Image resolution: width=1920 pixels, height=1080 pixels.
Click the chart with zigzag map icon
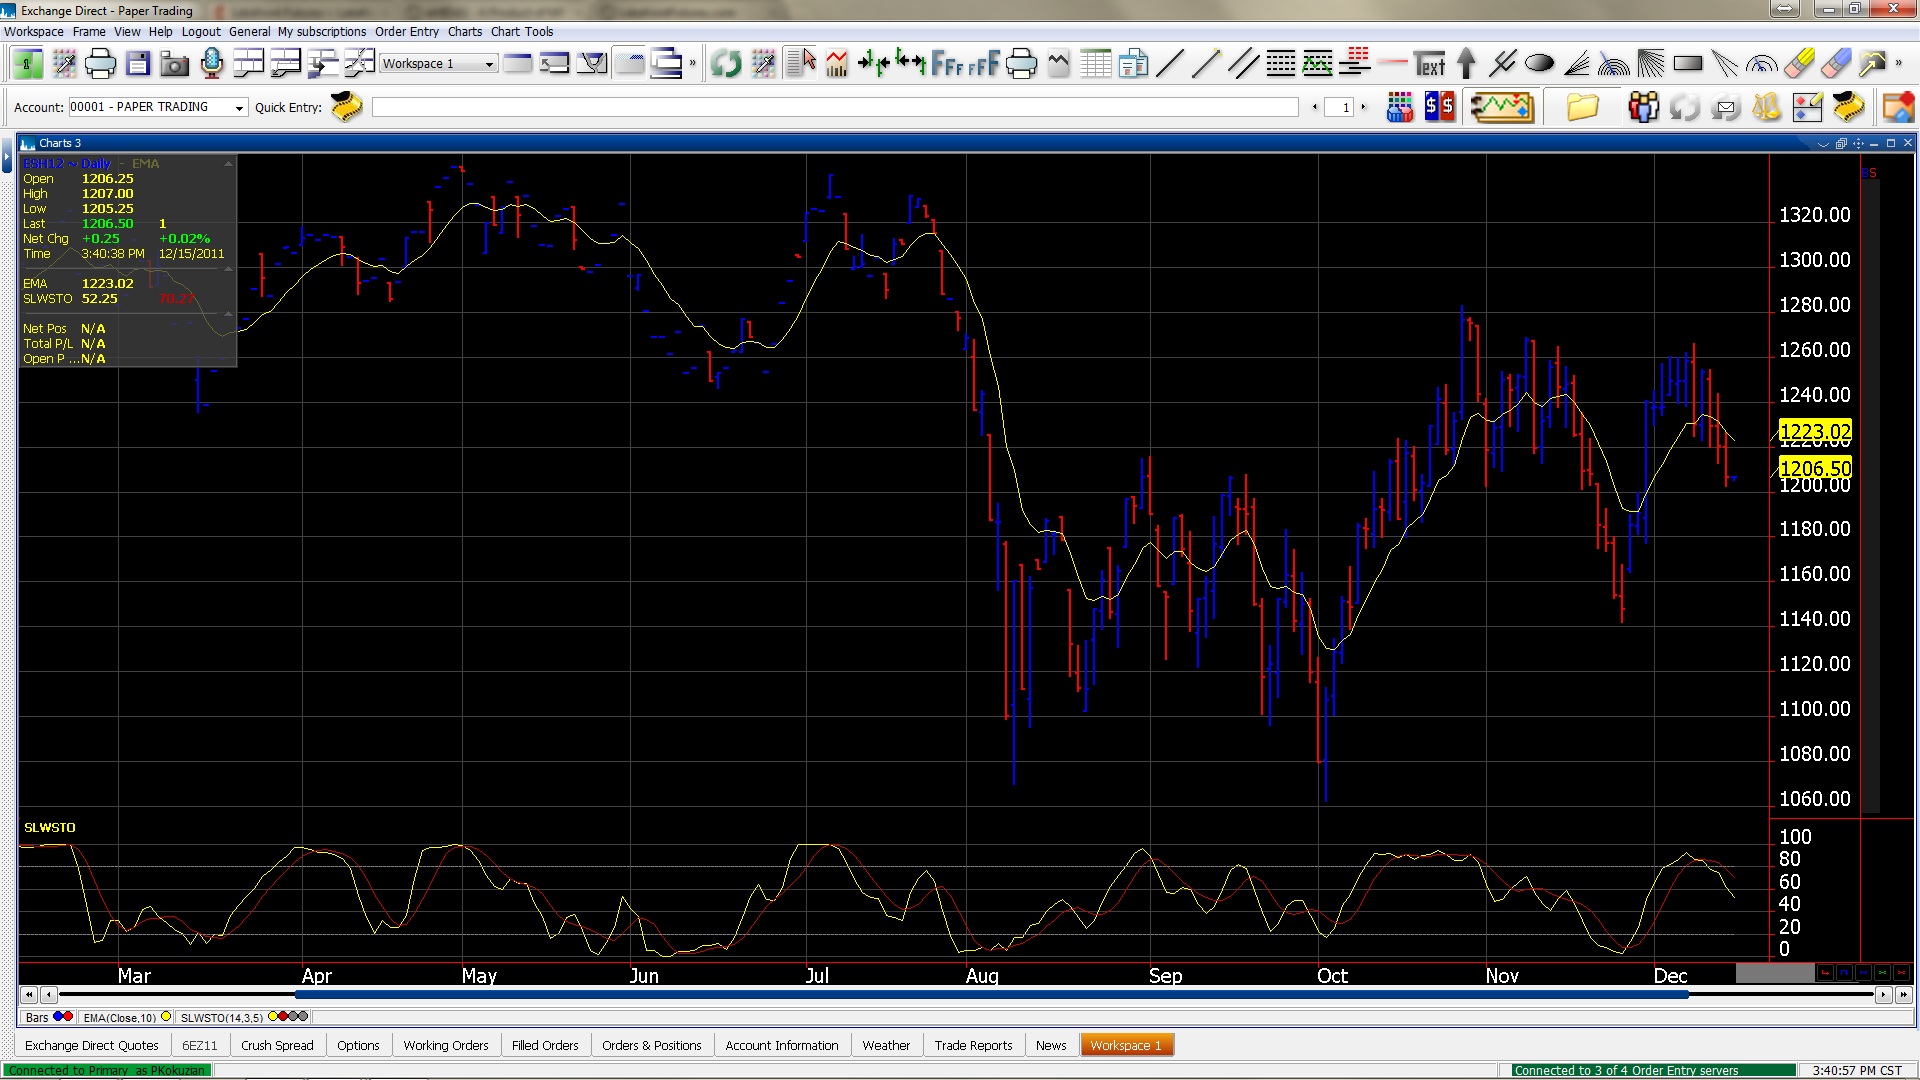1501,107
